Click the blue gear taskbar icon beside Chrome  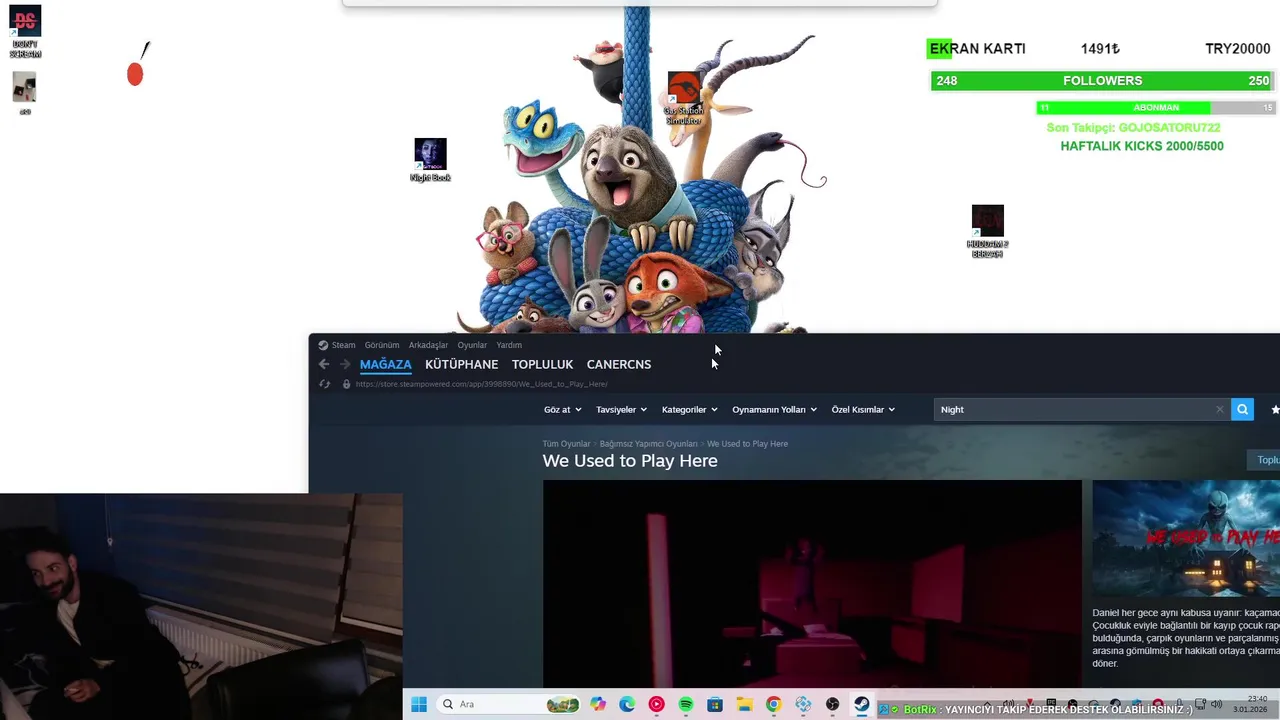point(803,704)
